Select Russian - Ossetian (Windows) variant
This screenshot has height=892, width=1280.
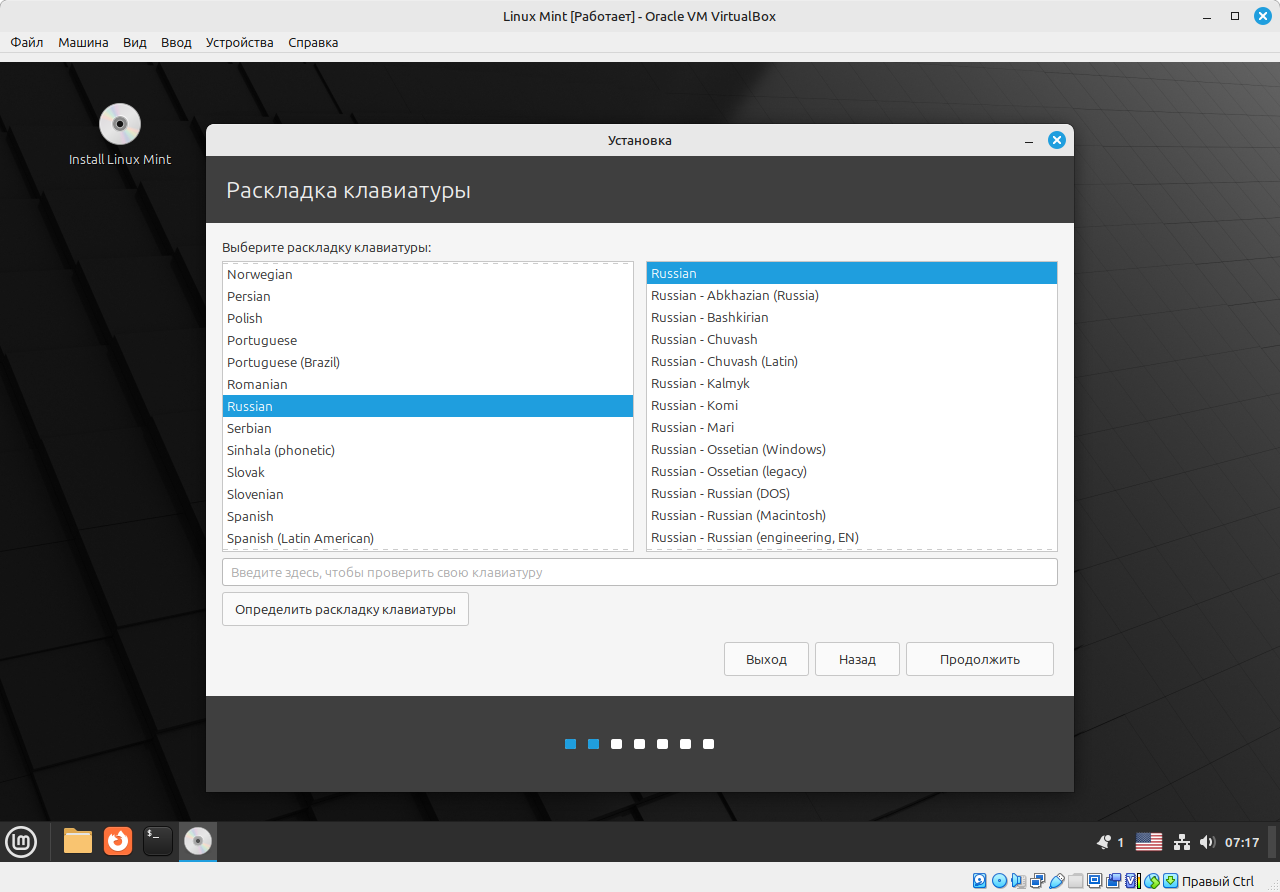(x=852, y=449)
